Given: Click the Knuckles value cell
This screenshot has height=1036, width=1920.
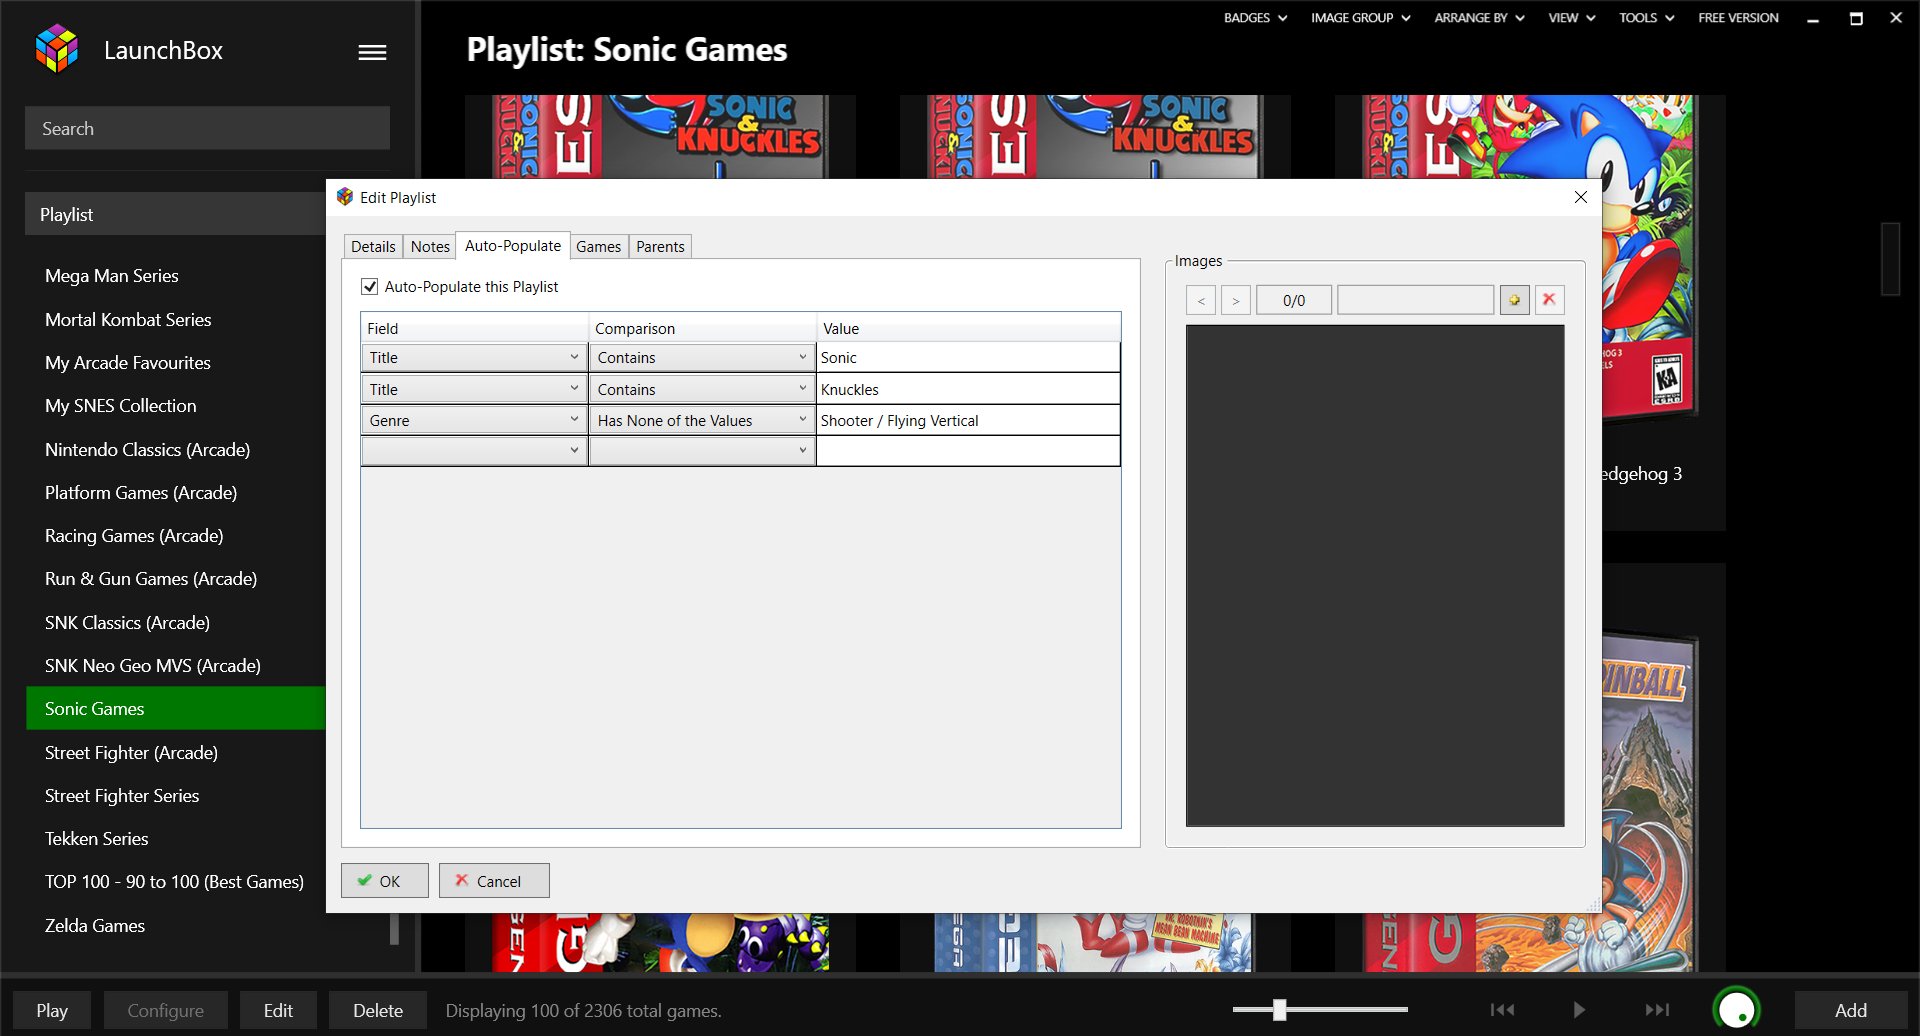Looking at the screenshot, I should (968, 389).
